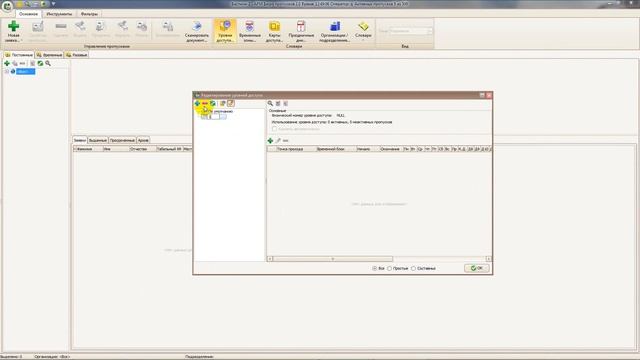640x360 pixels.
Task: Open the quick access toolbar dropdown arrow
Action: pos(53,4)
